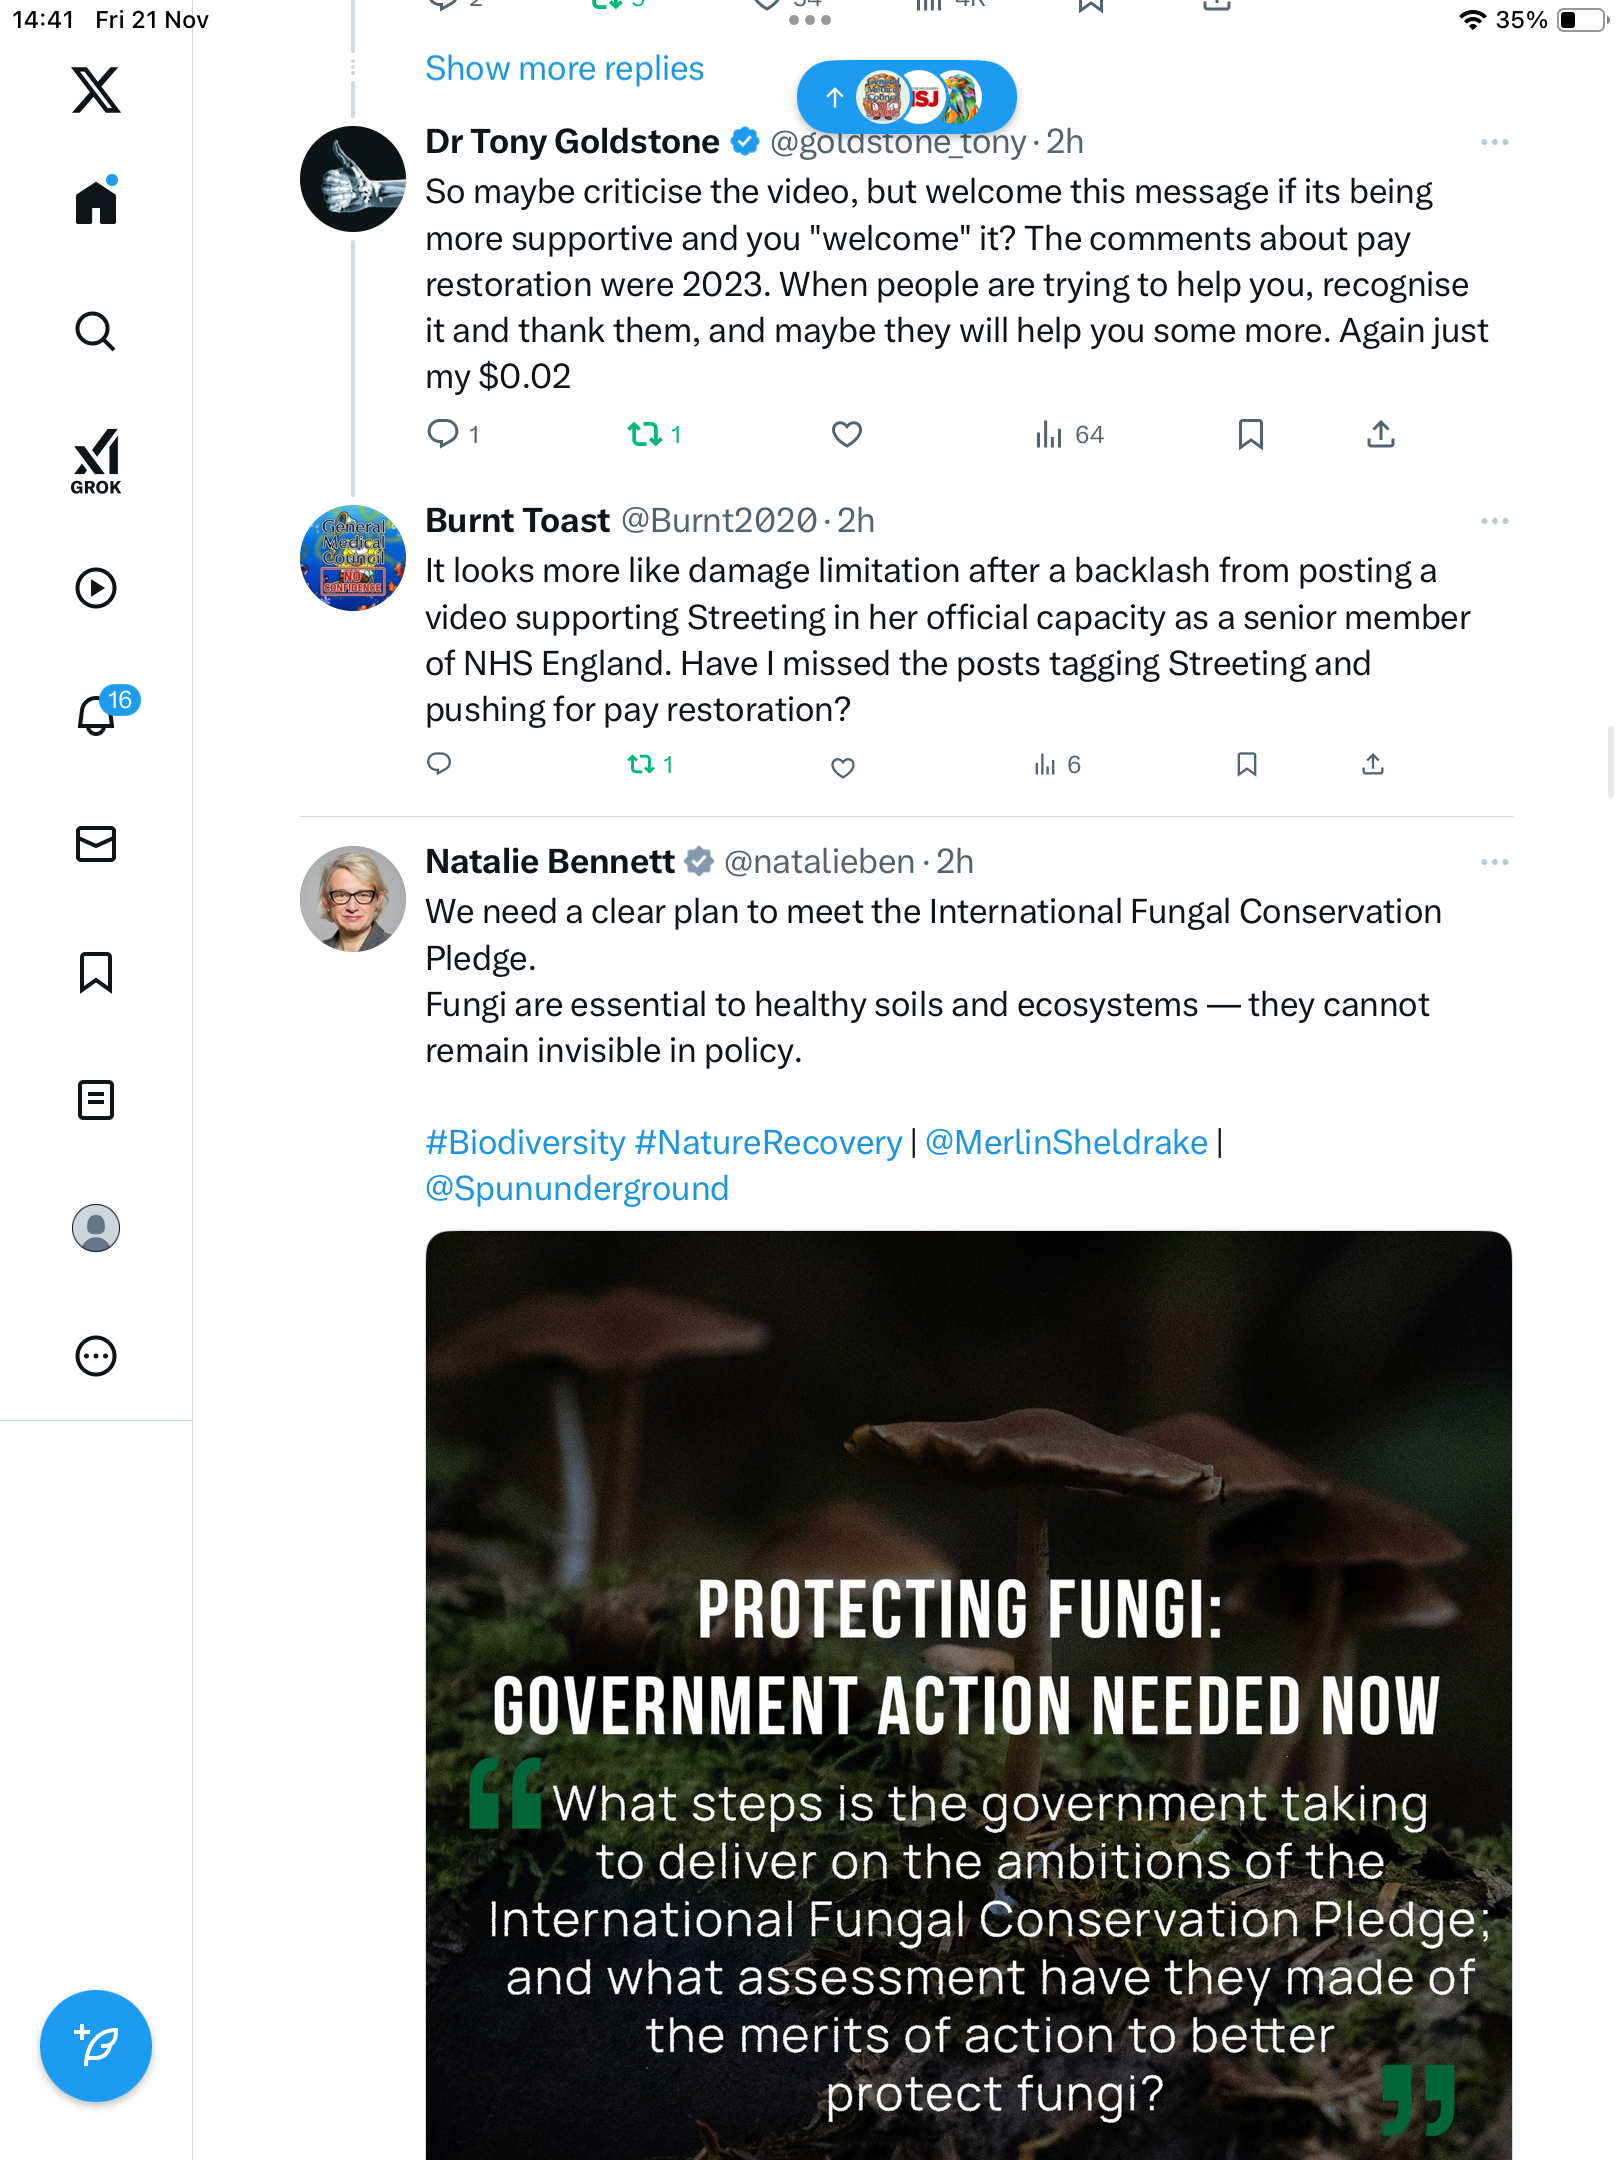Click Show more replies link
The width and height of the screenshot is (1620, 2160).
564,69
